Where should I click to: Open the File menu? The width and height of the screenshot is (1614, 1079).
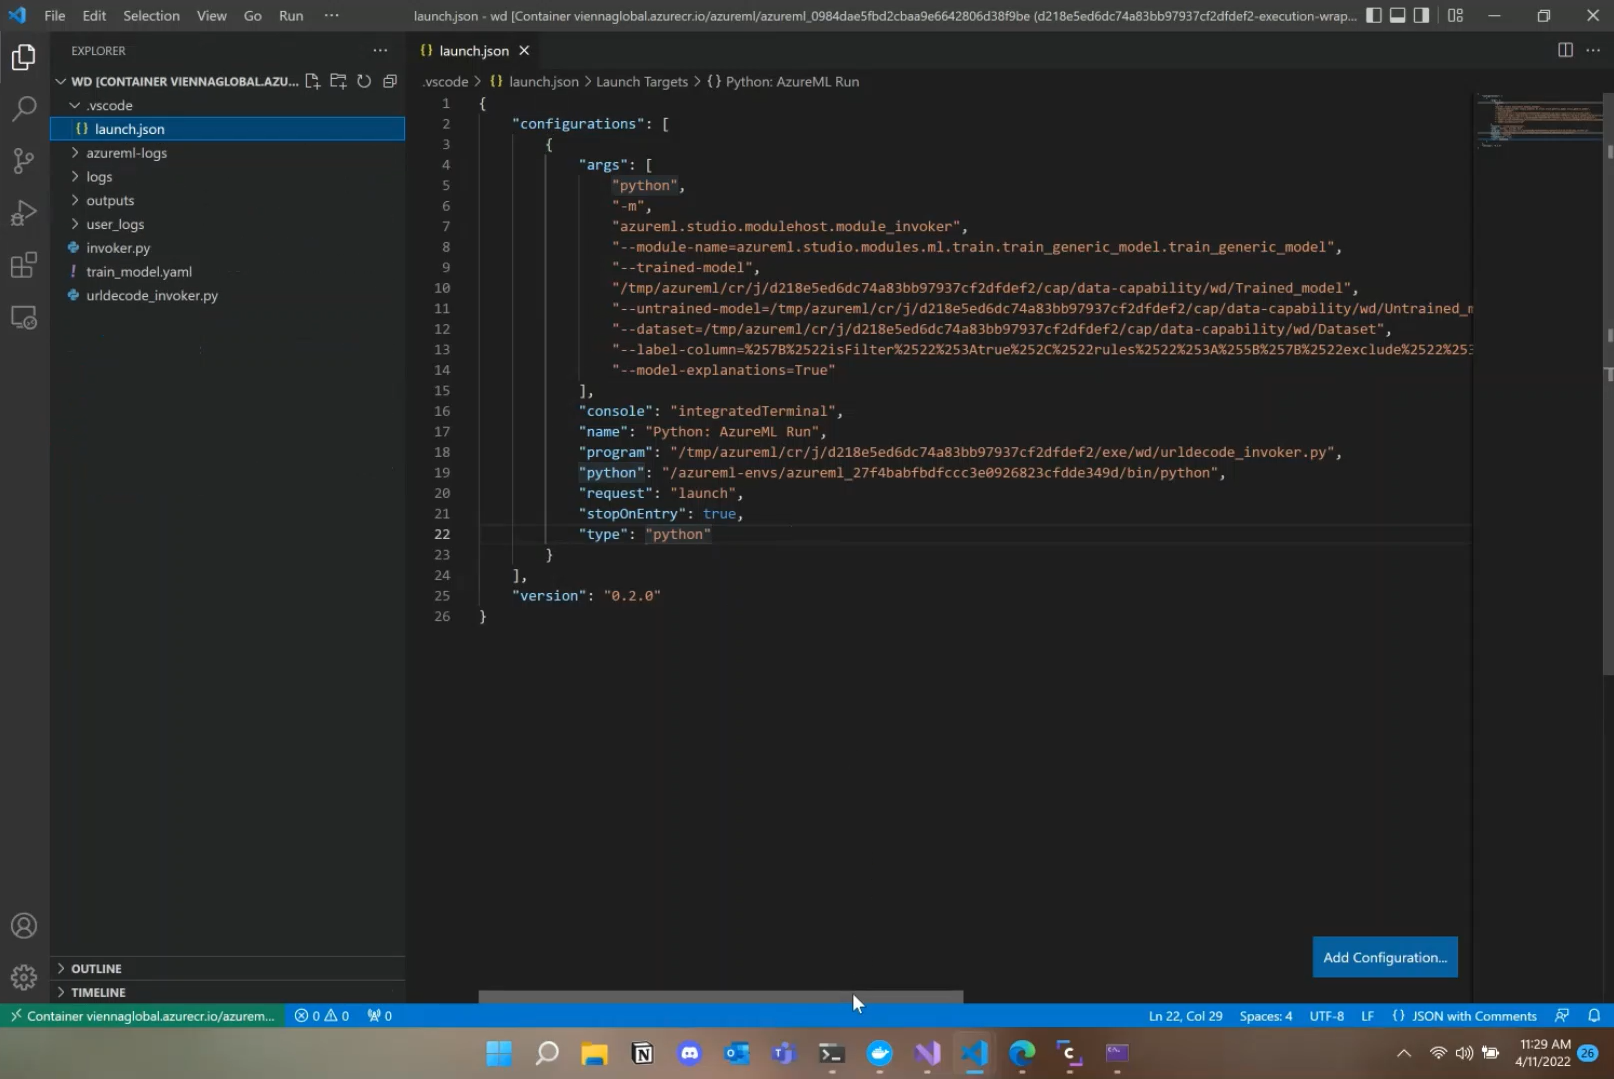coord(55,15)
